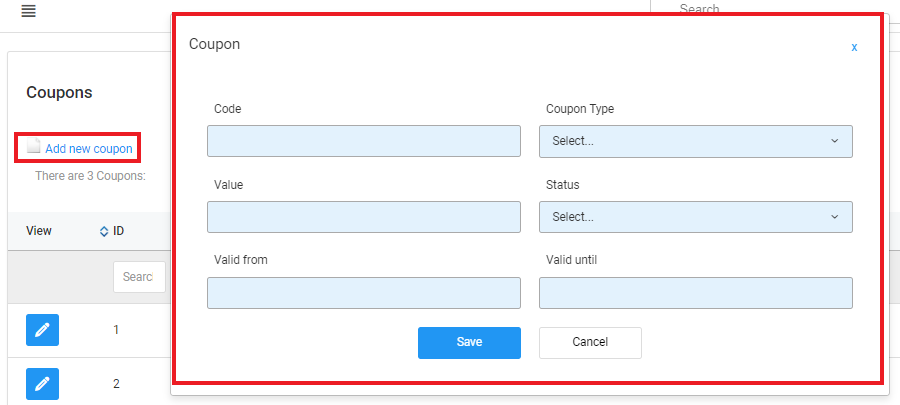Select the Valid from date field
Viewport: 900px width, 405px height.
point(363,293)
